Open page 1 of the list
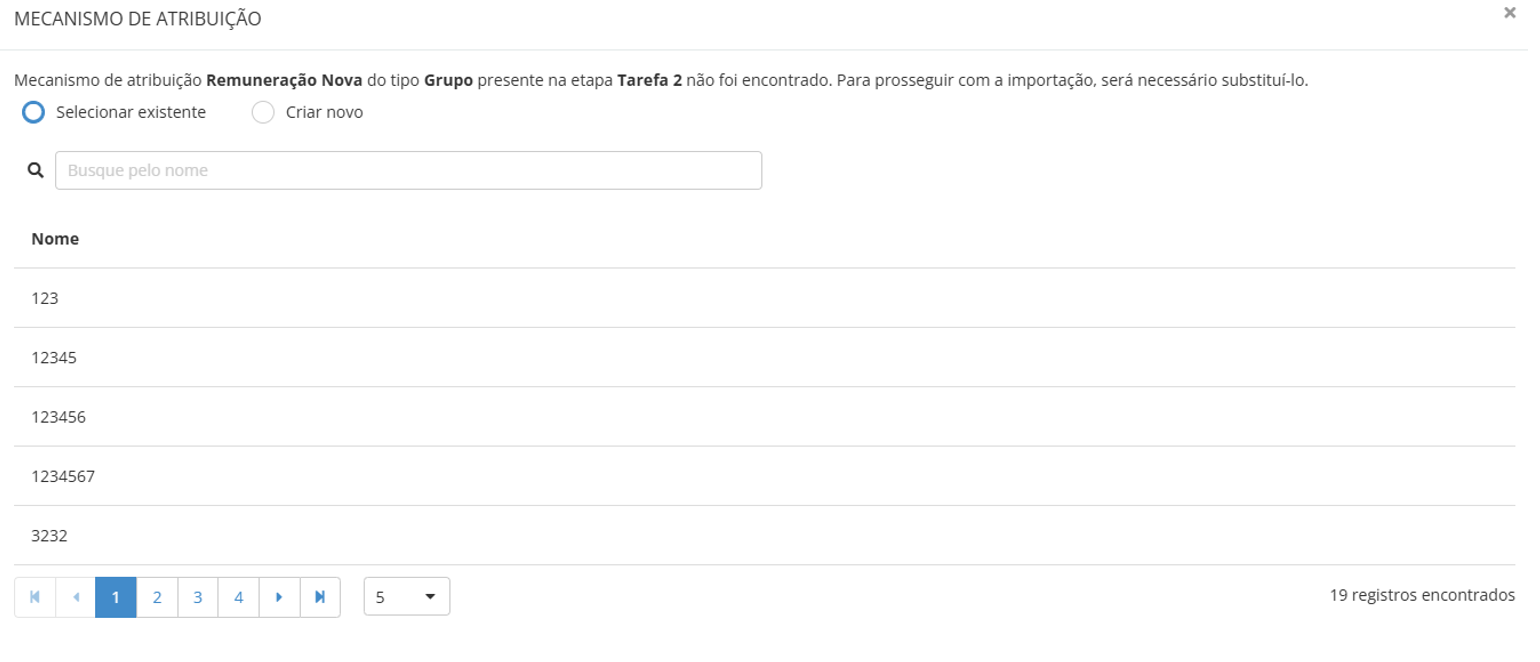1540x662 pixels. [116, 597]
